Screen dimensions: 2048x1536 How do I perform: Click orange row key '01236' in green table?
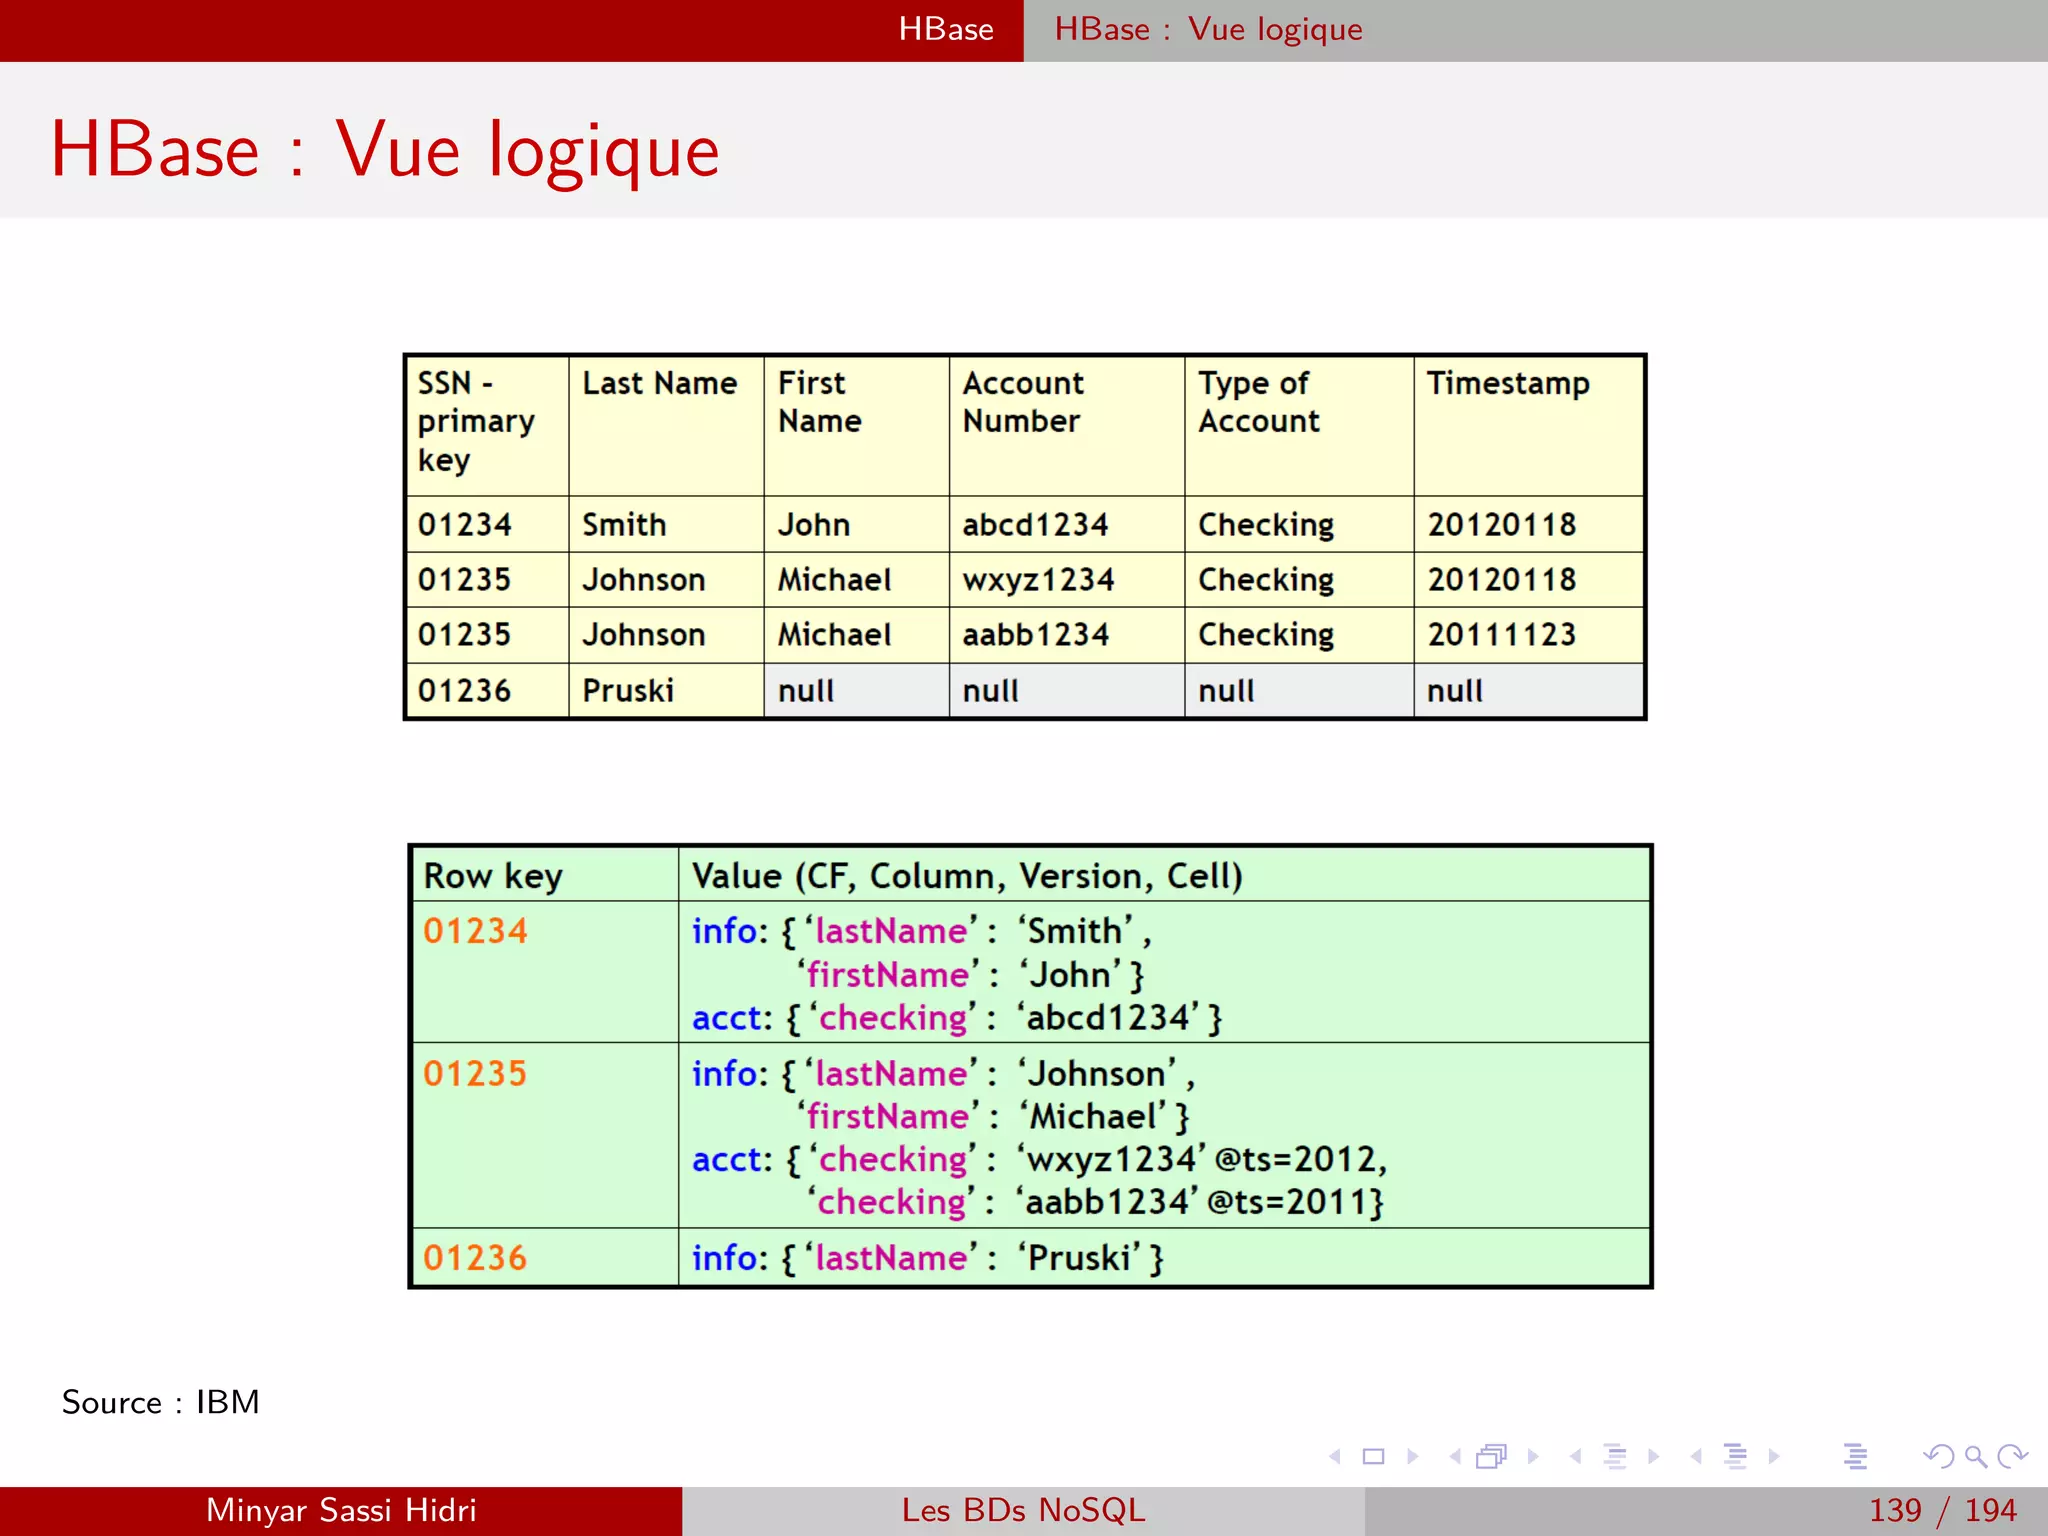475,1257
